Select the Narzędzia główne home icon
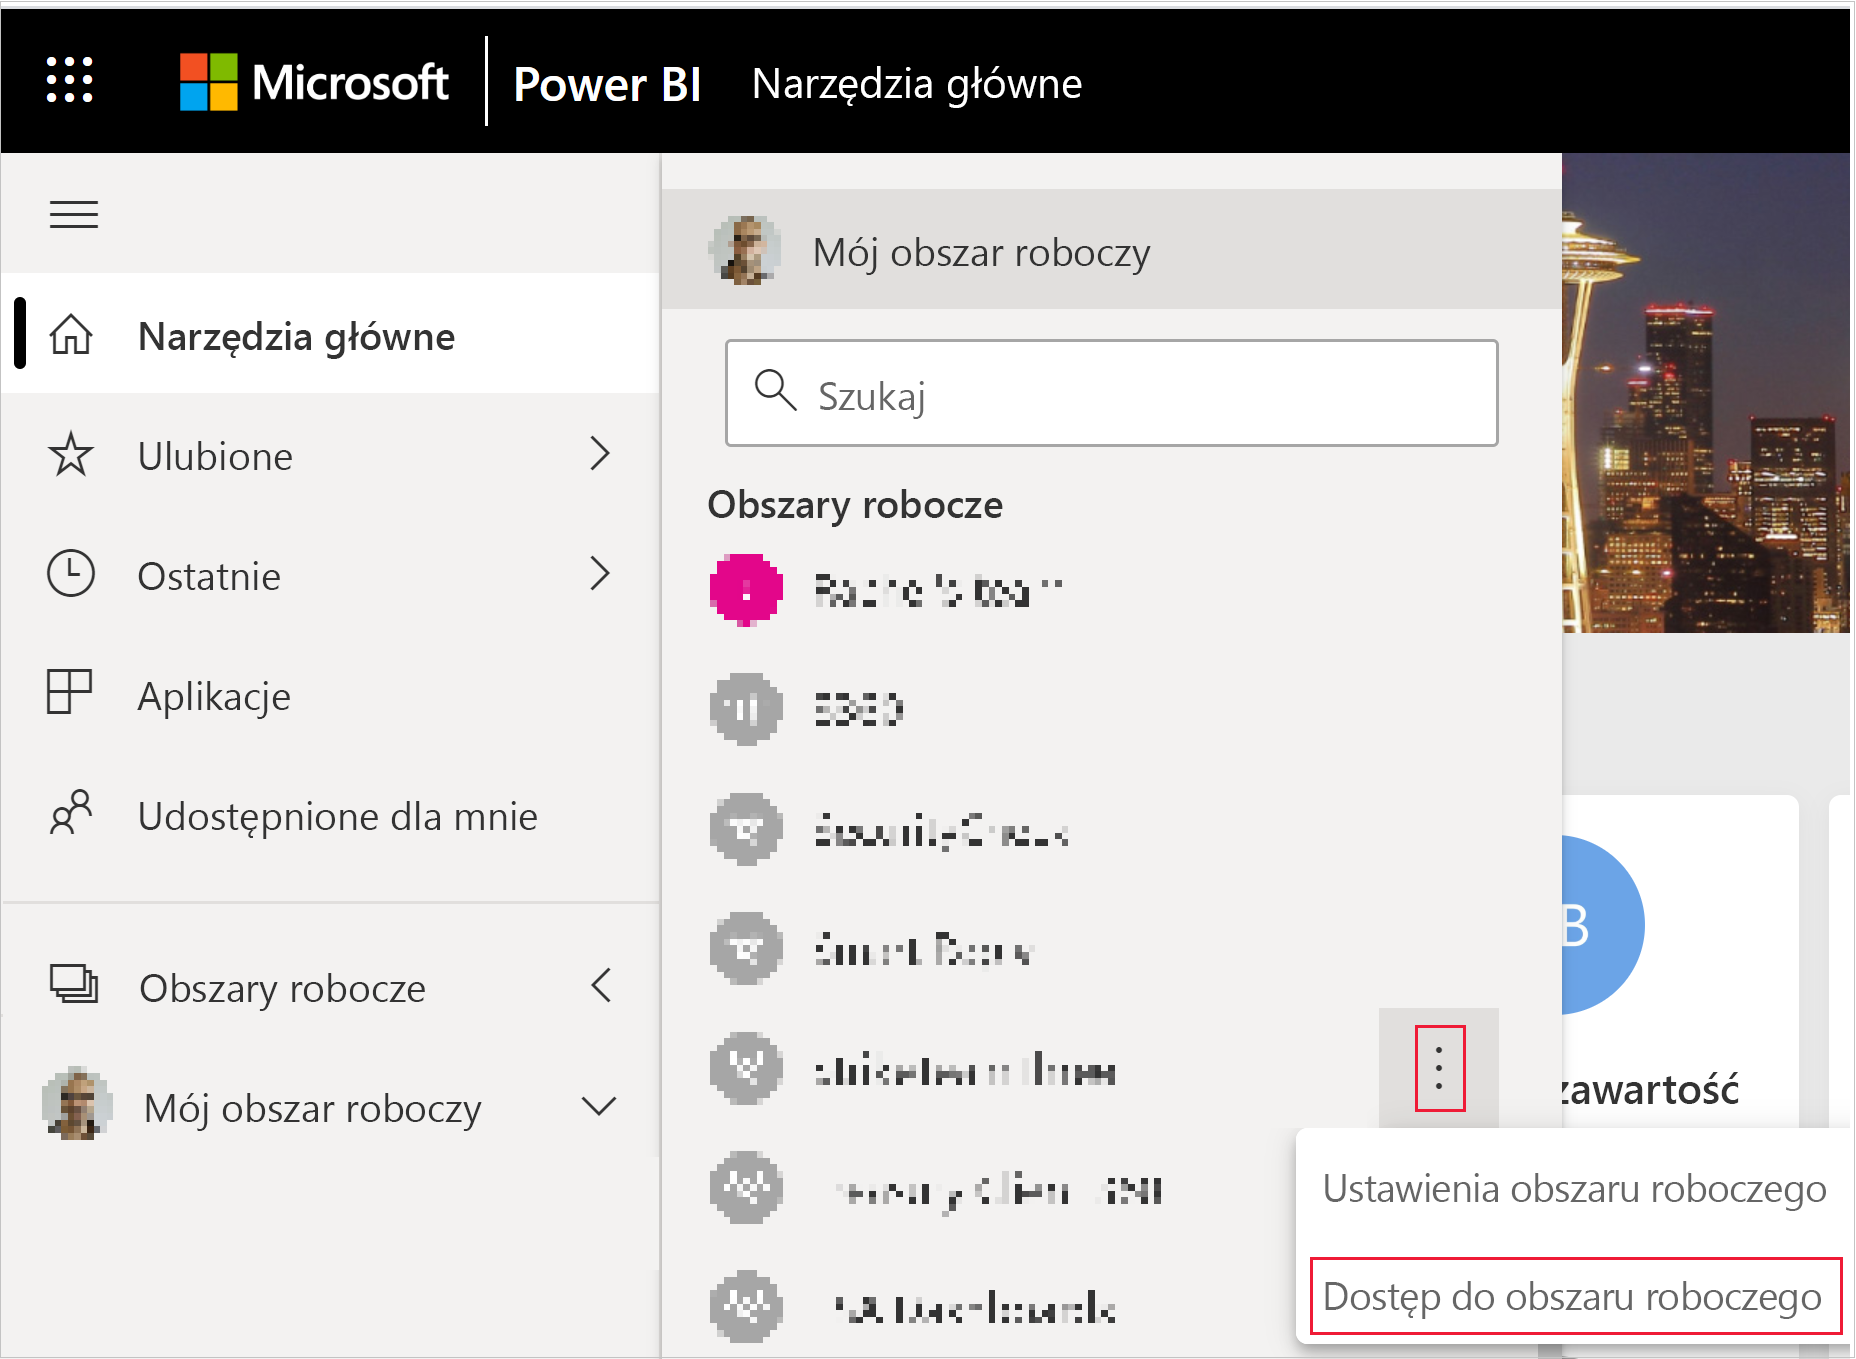Viewport: 1856px width, 1359px height. (71, 336)
